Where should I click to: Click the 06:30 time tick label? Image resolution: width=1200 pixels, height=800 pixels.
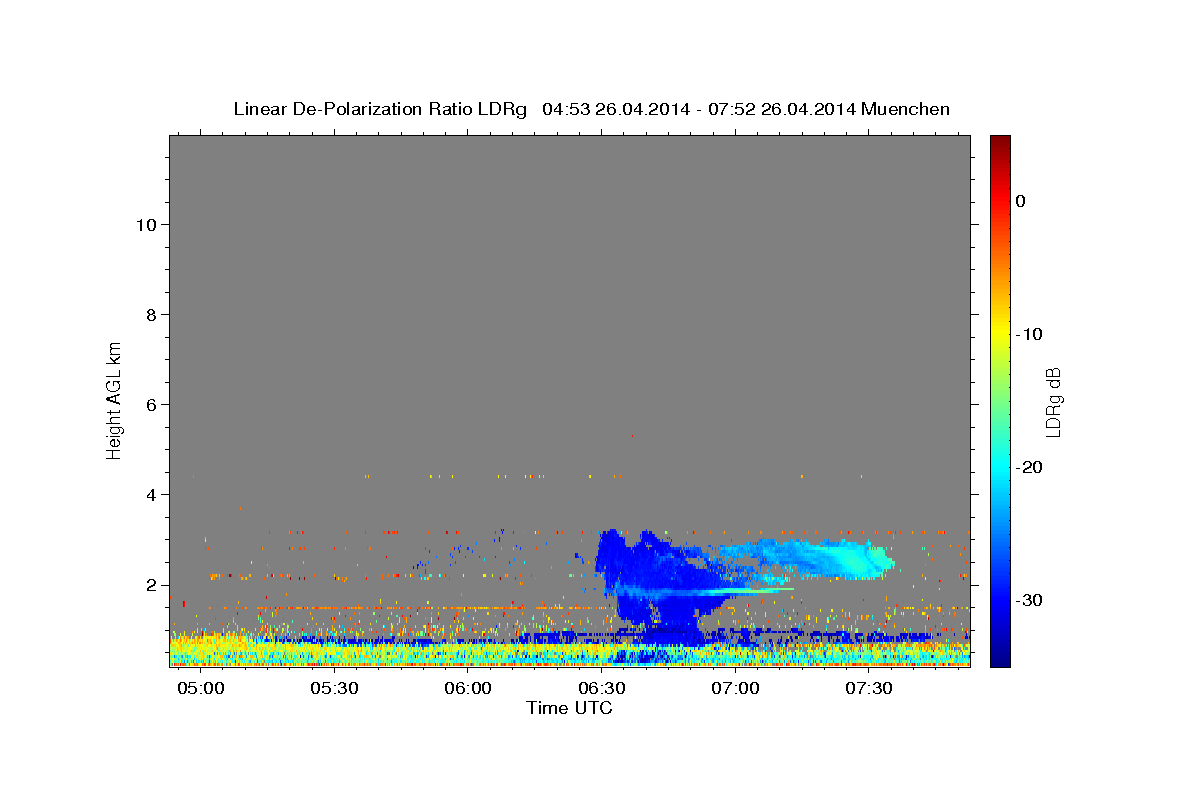point(602,689)
